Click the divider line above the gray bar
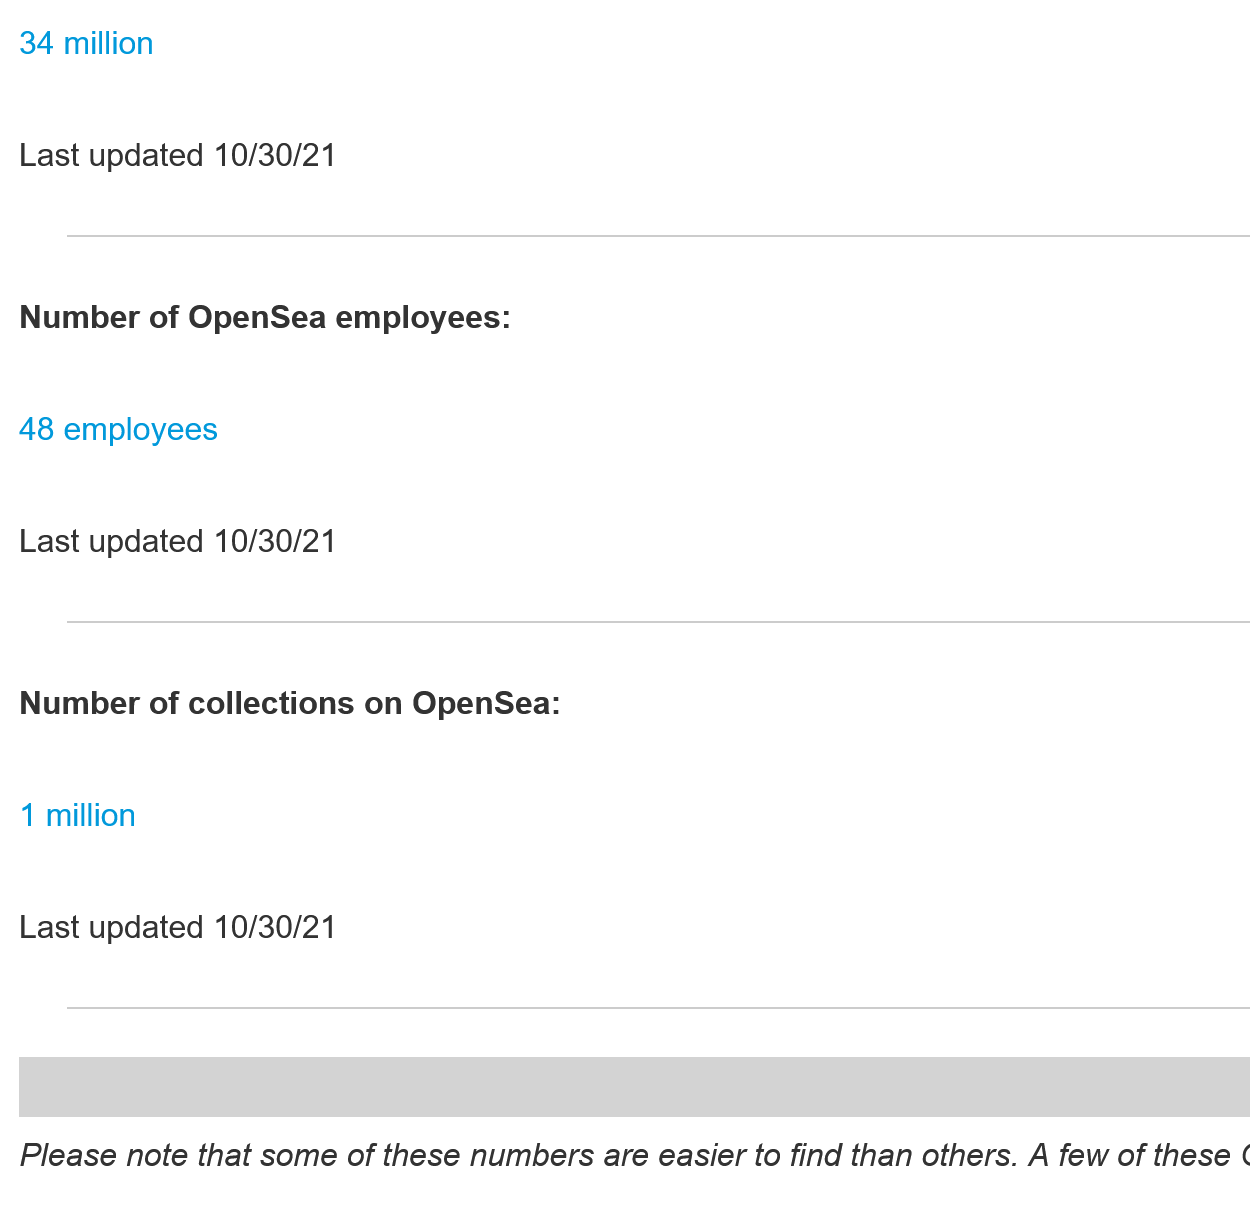Viewport: 1250px width, 1212px height. 658,1008
